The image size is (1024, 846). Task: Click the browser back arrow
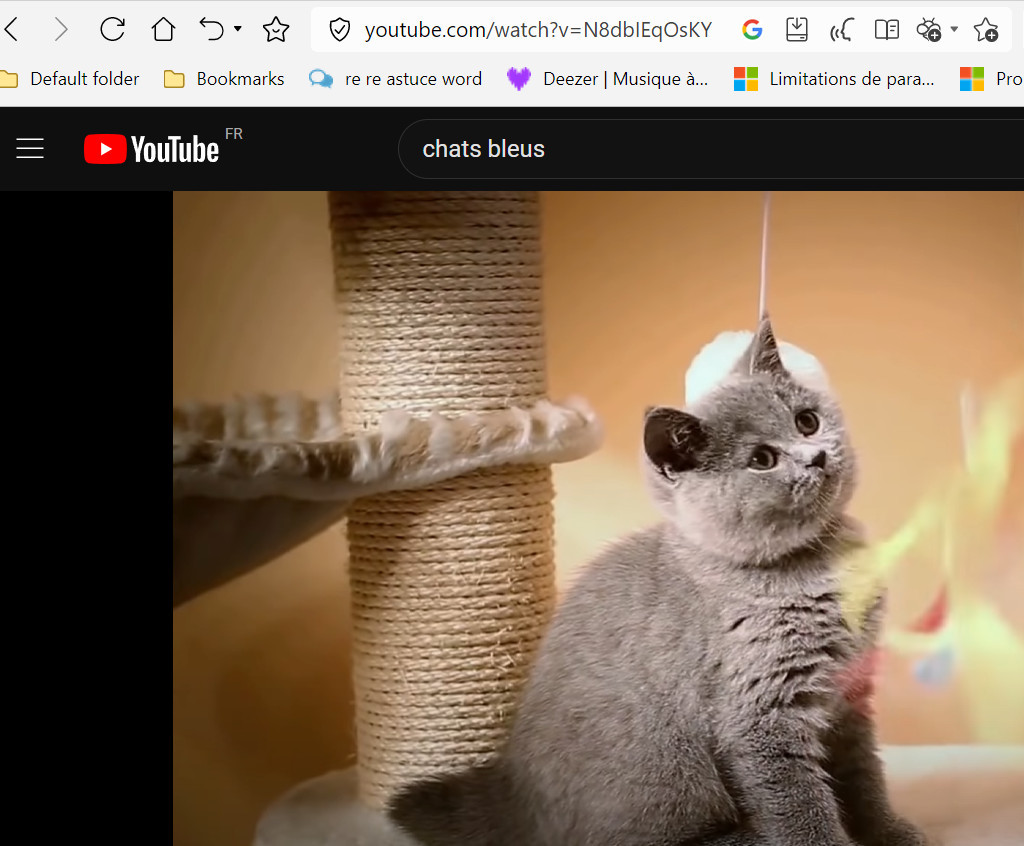(12, 30)
